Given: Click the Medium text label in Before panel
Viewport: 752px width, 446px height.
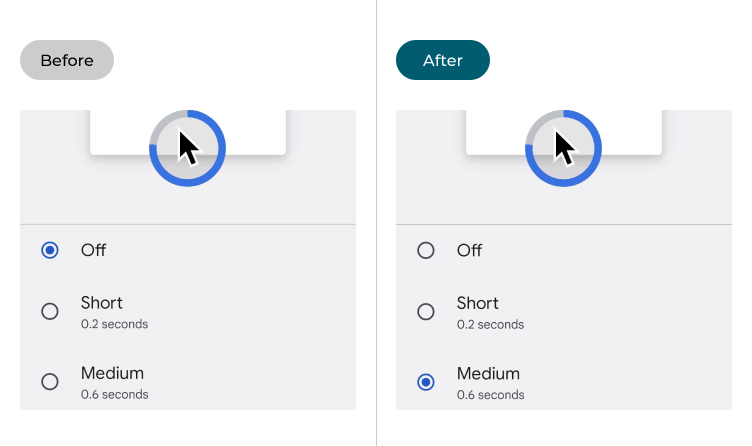Looking at the screenshot, I should (112, 373).
